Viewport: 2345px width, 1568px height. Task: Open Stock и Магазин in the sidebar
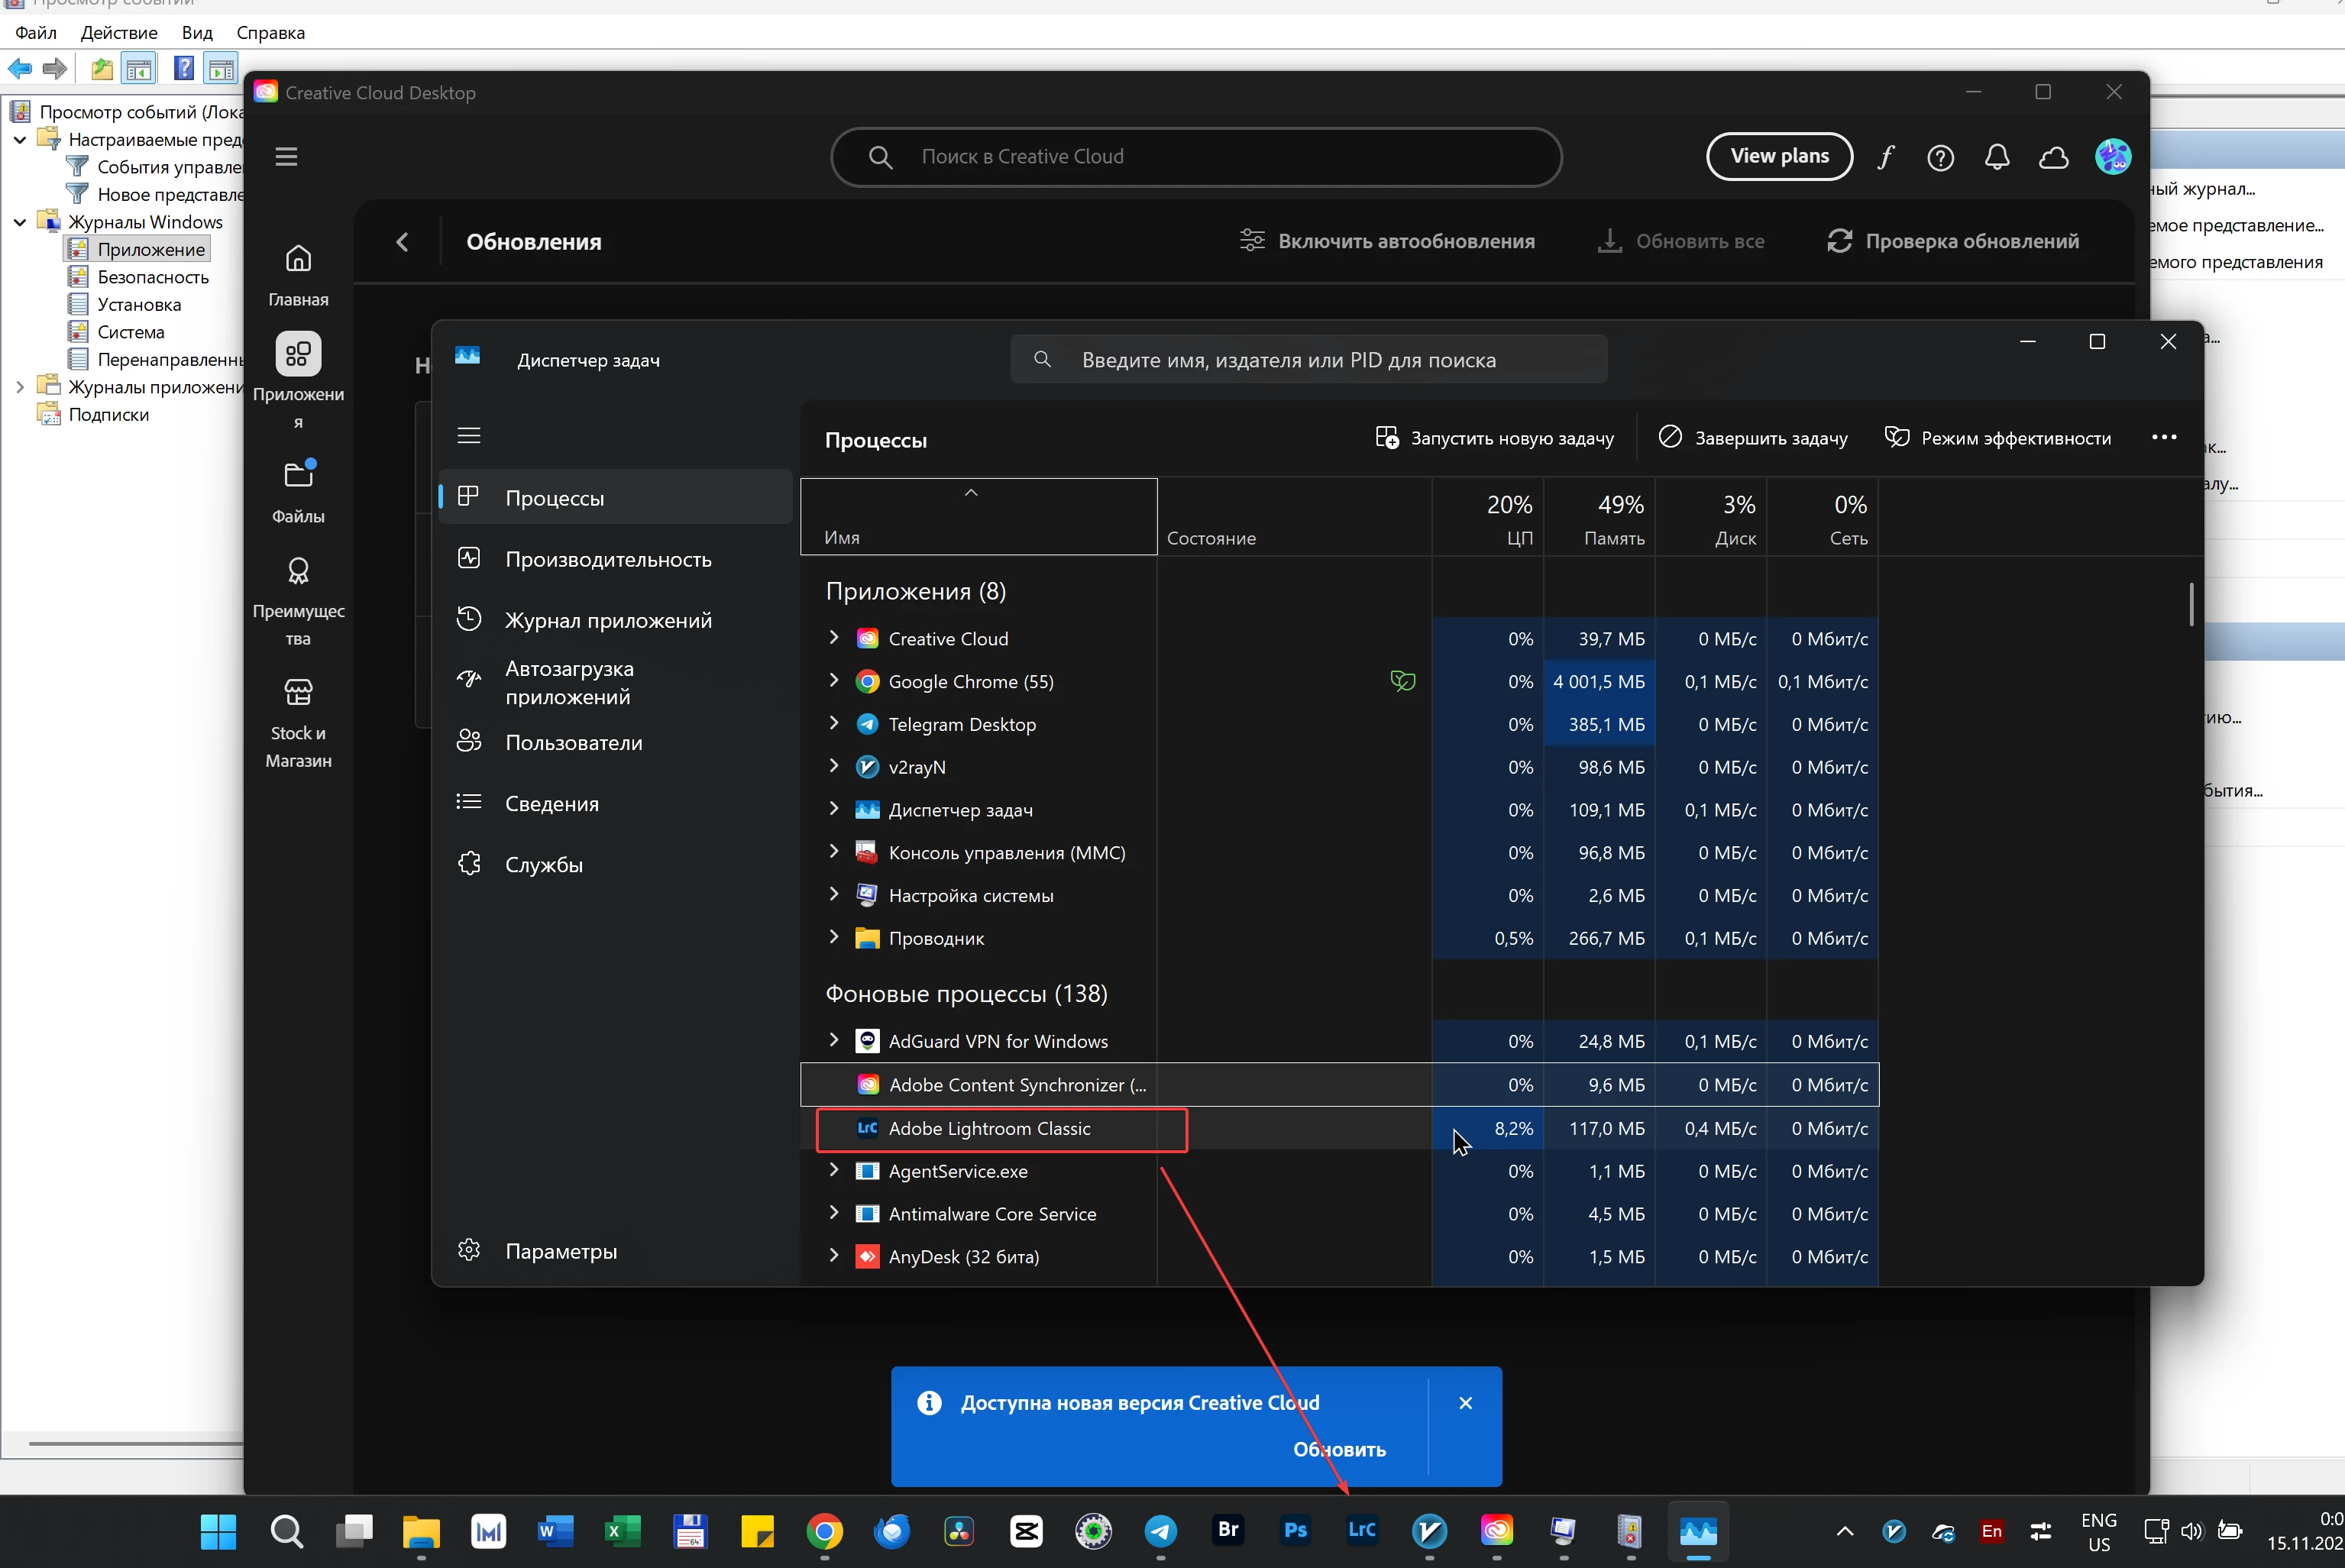pyautogui.click(x=298, y=722)
